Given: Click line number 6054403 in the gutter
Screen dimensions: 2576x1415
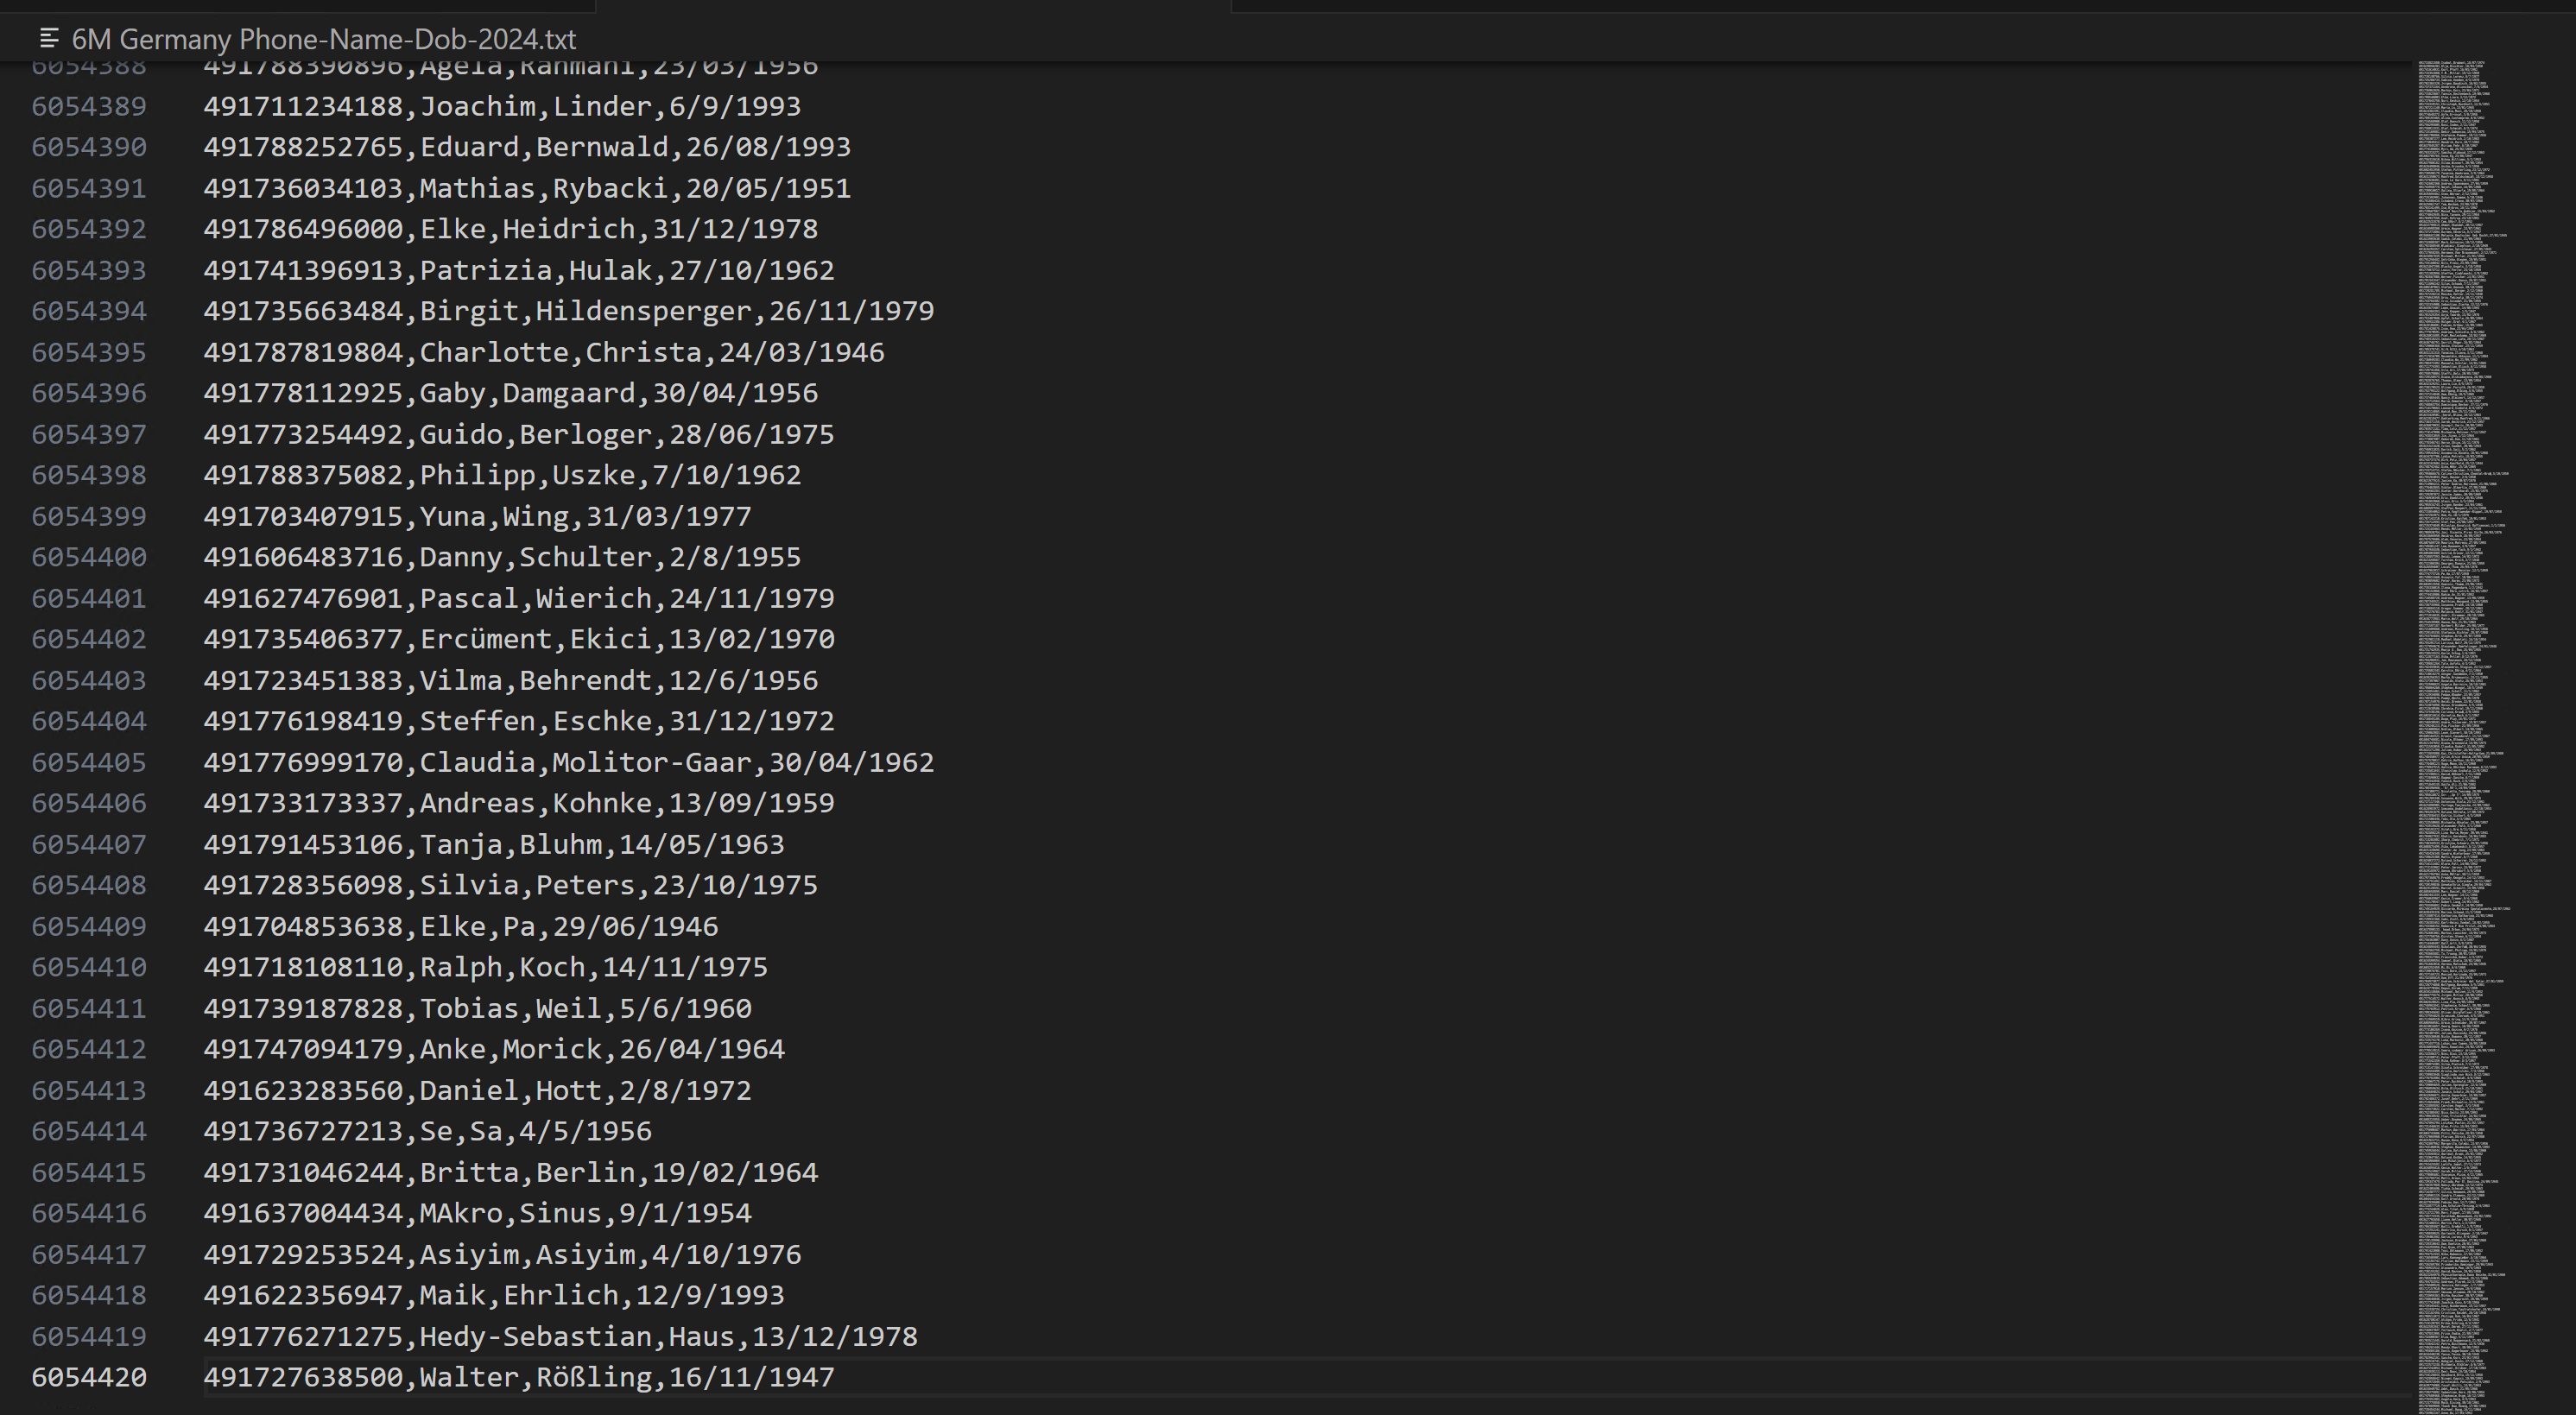Looking at the screenshot, I should point(89,680).
